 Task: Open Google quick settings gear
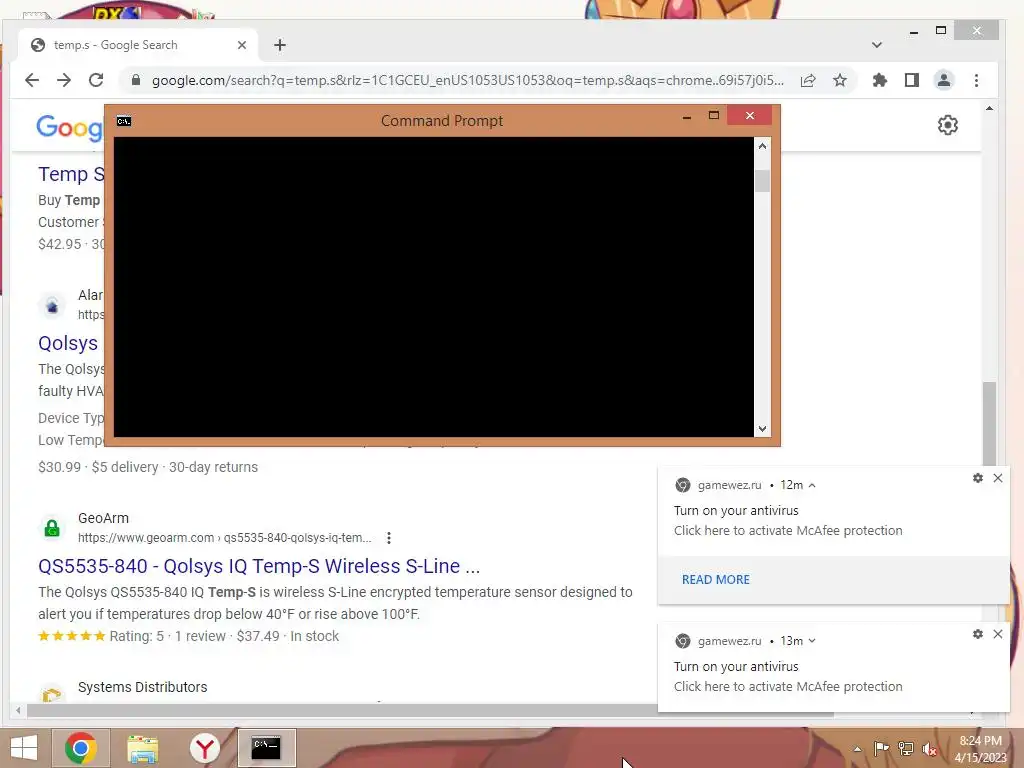948,125
